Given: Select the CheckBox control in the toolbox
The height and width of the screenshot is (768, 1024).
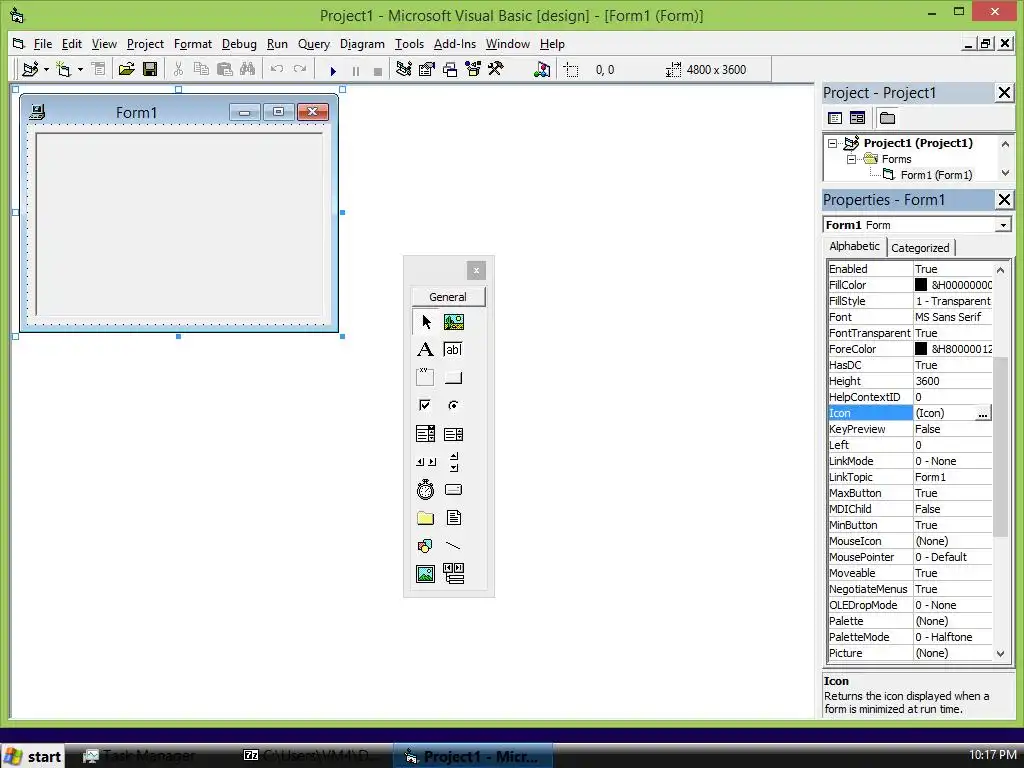Looking at the screenshot, I should (426, 406).
